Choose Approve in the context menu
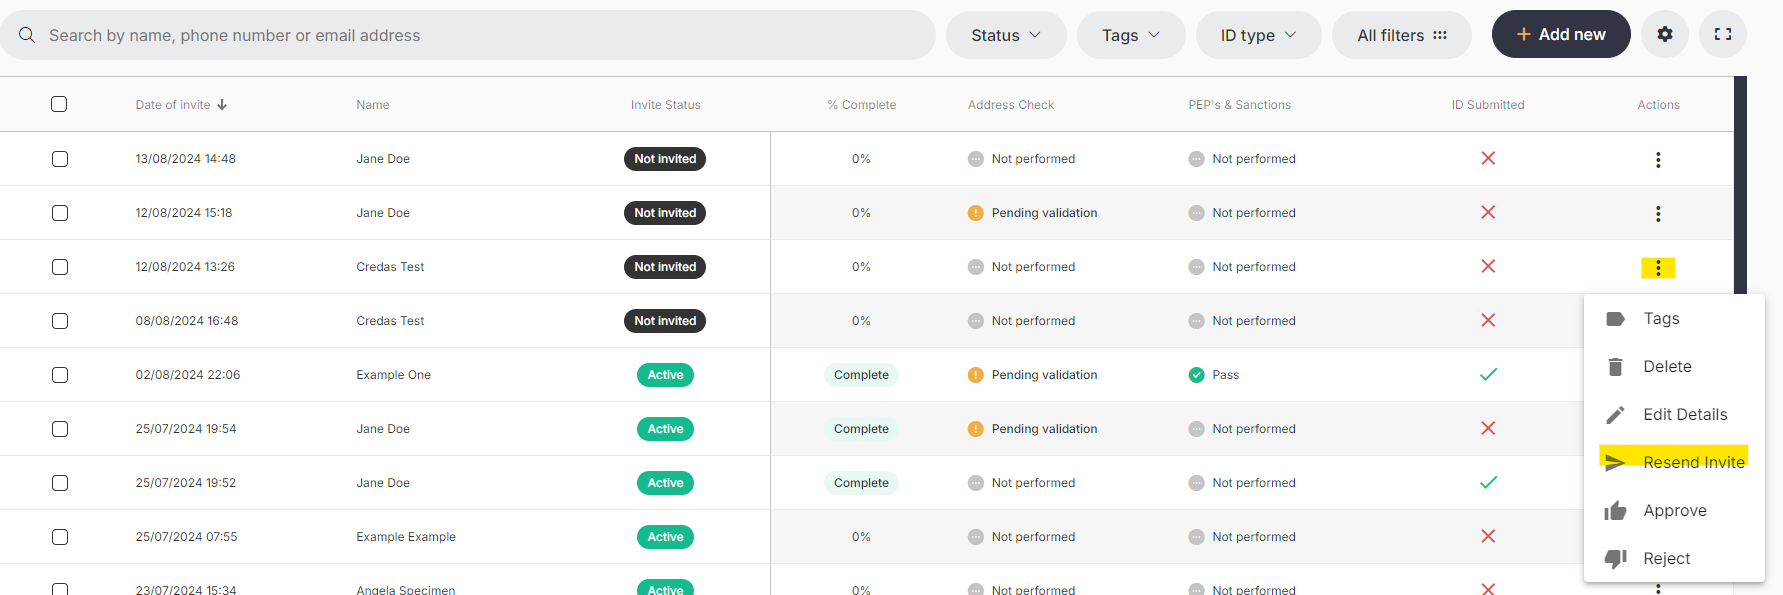The image size is (1783, 595). (x=1674, y=511)
